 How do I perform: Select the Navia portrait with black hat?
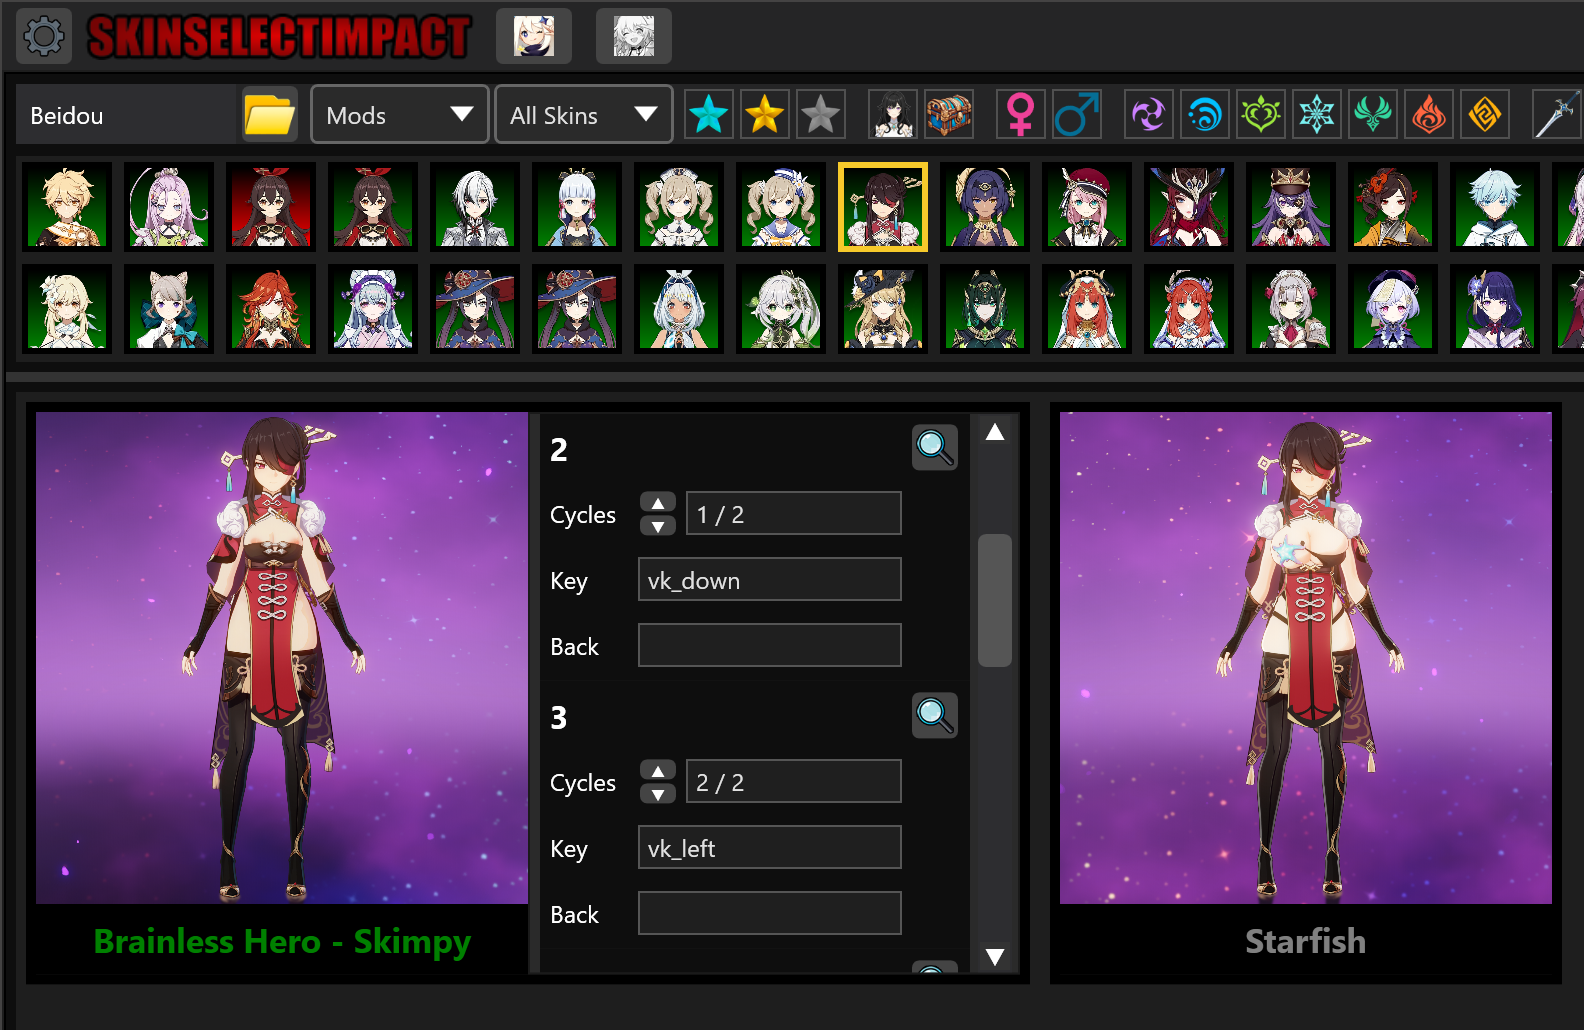pyautogui.click(x=883, y=308)
